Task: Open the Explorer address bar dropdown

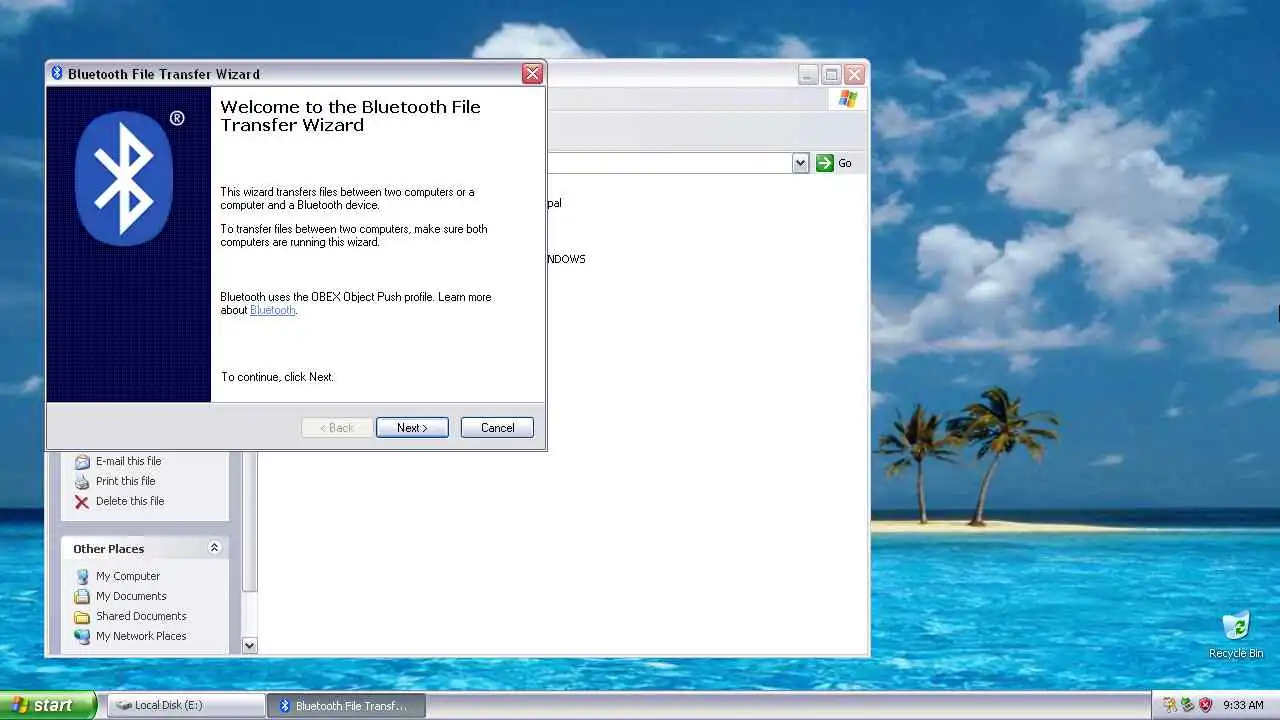Action: [800, 163]
